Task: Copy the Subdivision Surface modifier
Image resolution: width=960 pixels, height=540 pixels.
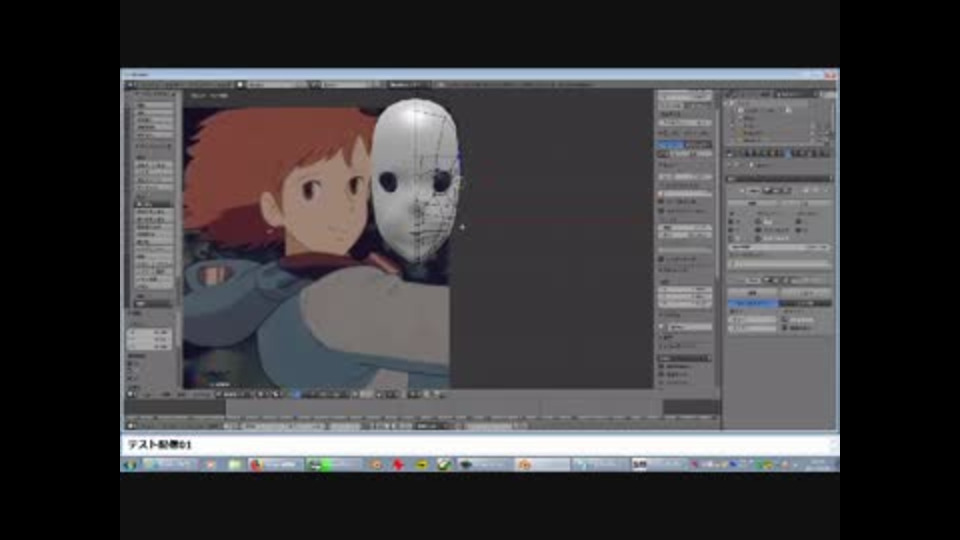Action: point(805,293)
